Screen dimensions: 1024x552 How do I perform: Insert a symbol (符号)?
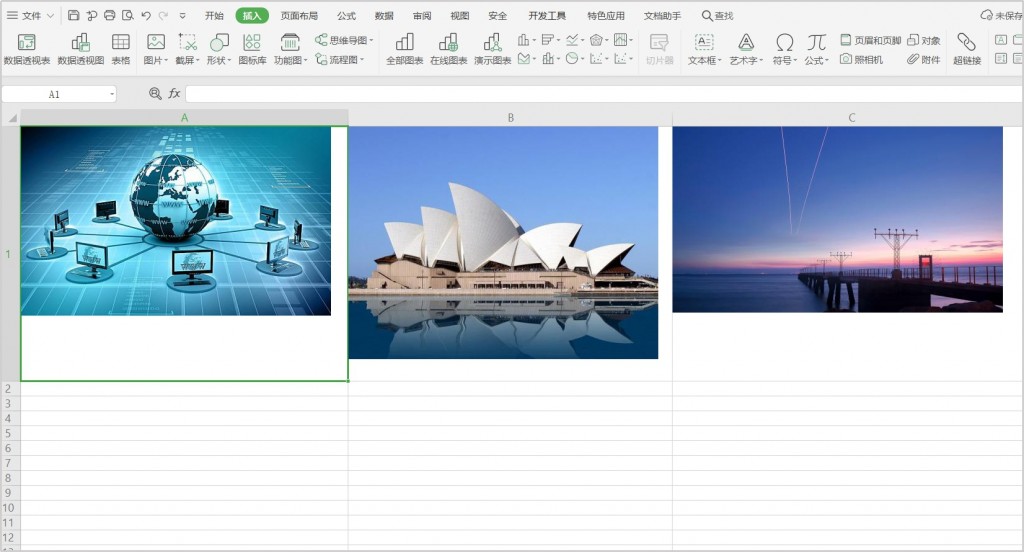tap(784, 49)
